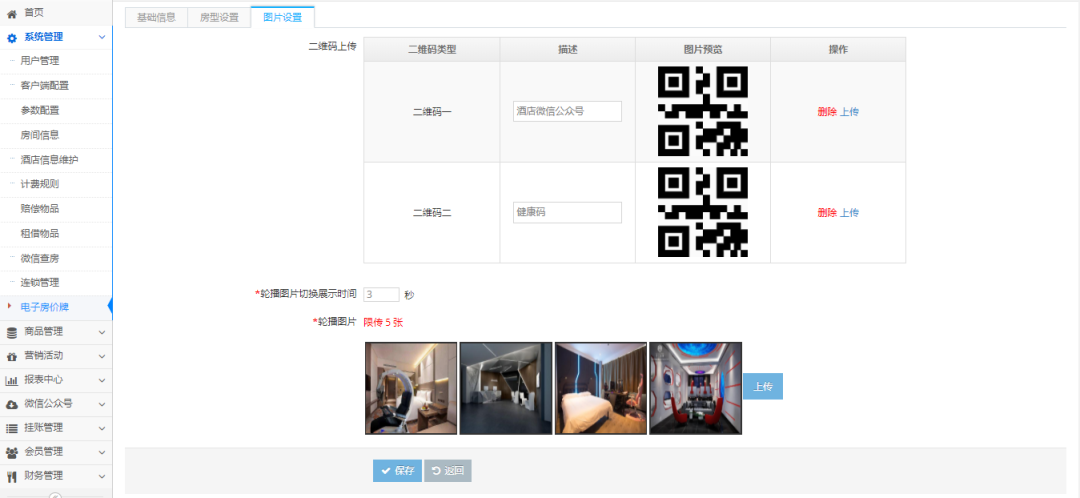Click the 二维码一 type cell

(432, 112)
